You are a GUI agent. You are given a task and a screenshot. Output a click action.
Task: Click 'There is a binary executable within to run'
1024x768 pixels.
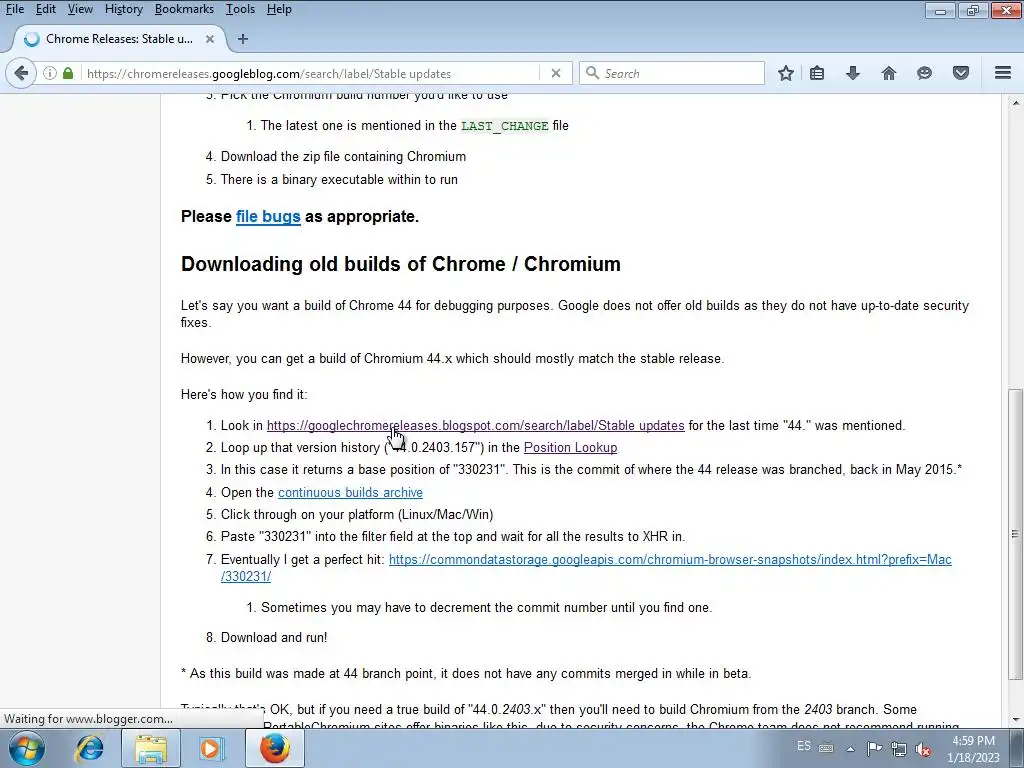coord(339,179)
